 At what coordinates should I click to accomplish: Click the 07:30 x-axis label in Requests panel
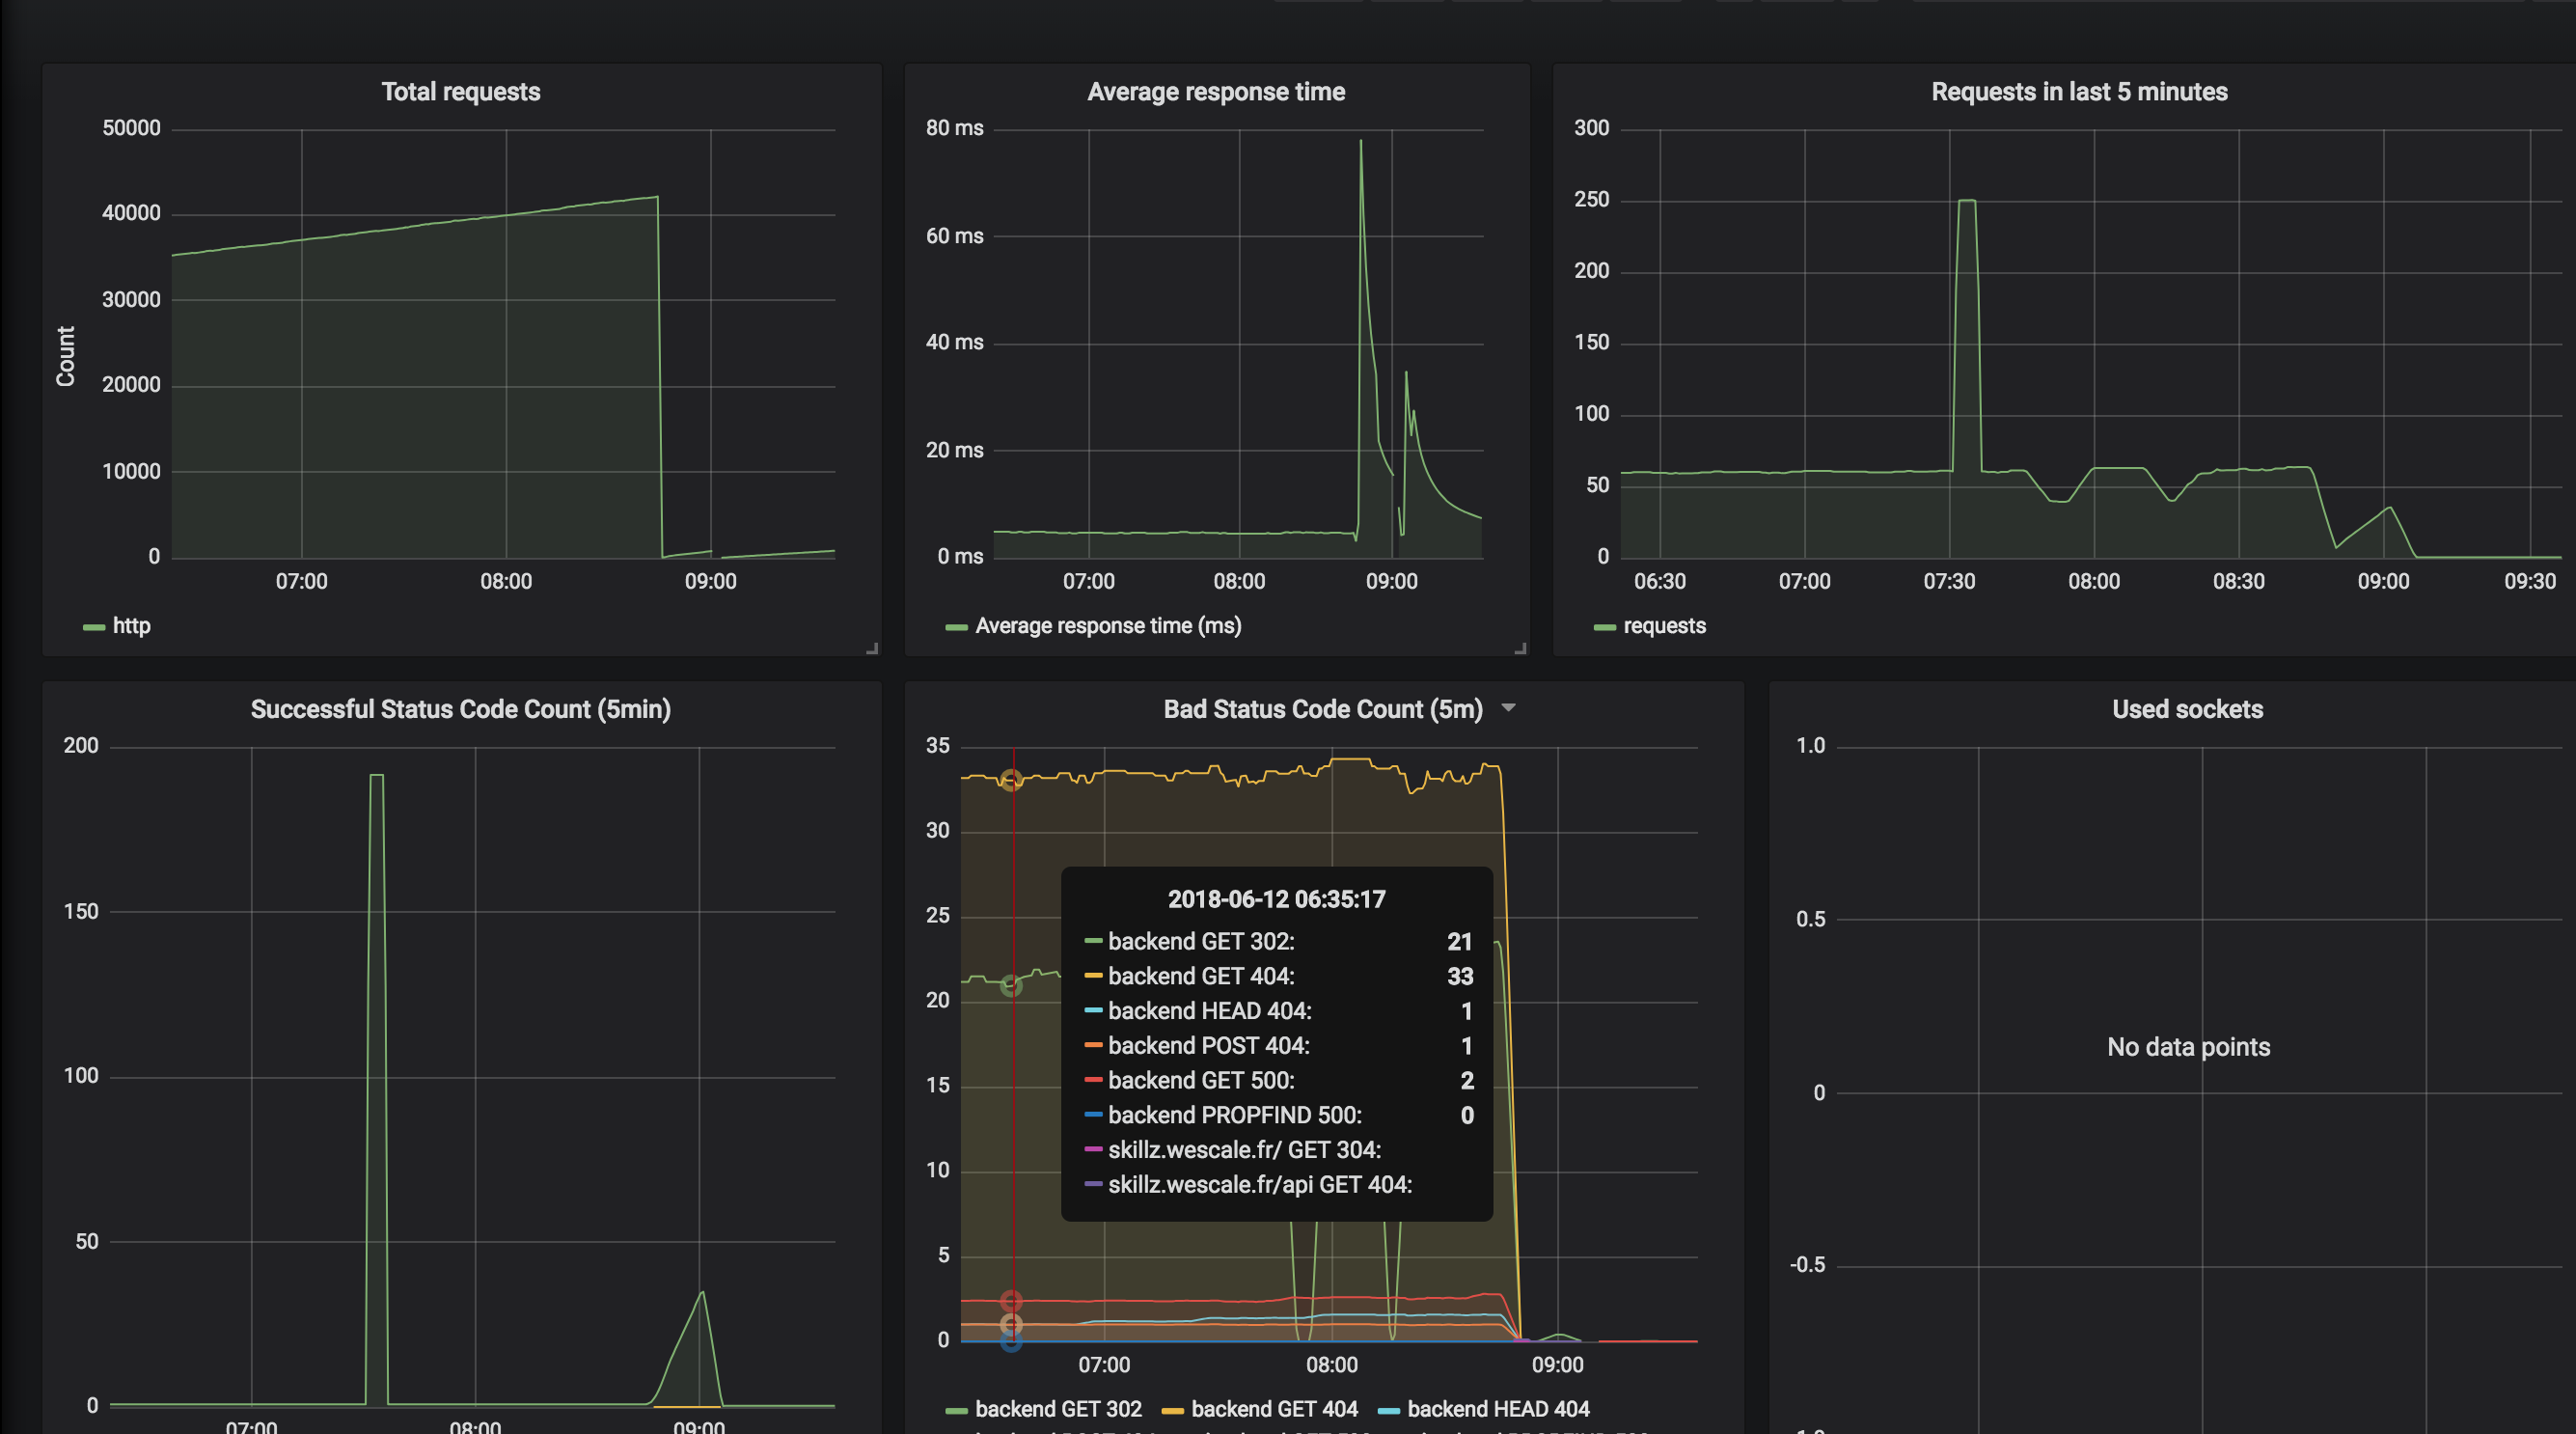click(1949, 582)
